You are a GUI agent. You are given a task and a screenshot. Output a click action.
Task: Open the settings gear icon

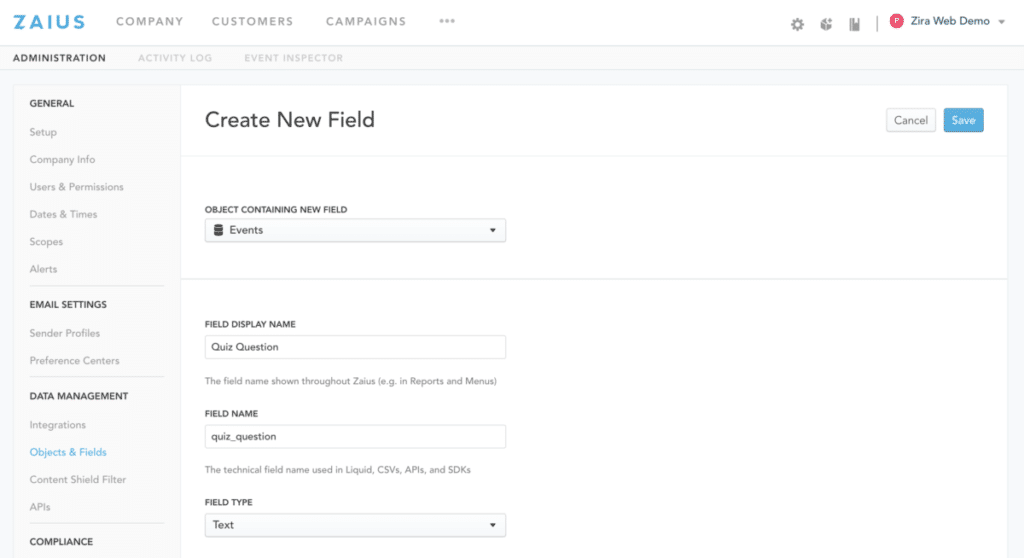point(797,24)
